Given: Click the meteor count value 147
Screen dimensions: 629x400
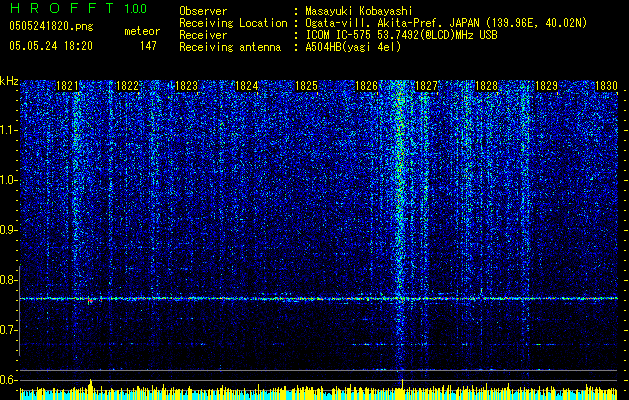Looking at the screenshot, I should (148, 46).
